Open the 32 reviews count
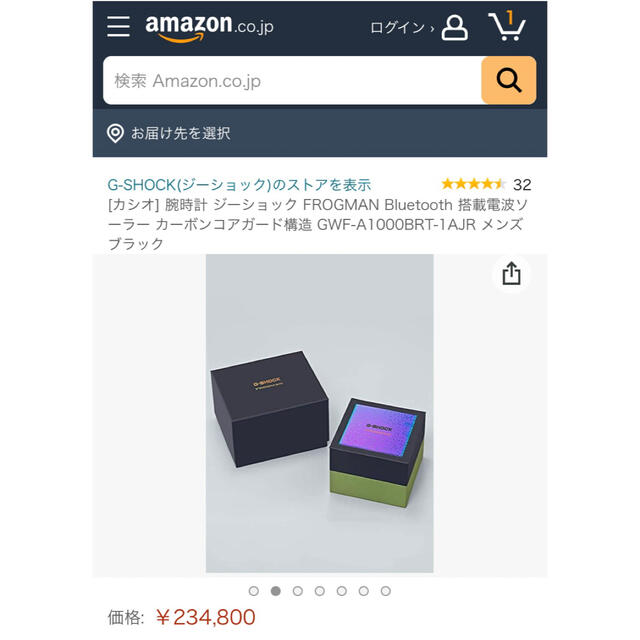This screenshot has width=640, height=640. pyautogui.click(x=522, y=185)
